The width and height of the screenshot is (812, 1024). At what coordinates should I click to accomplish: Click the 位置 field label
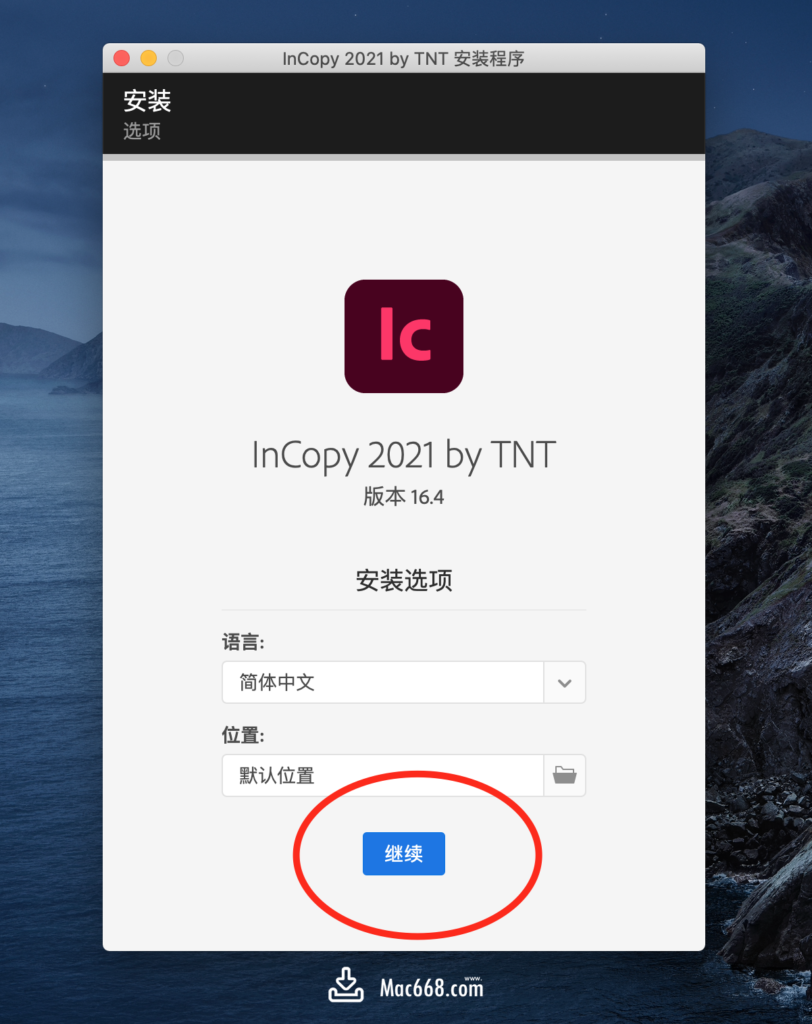243,735
